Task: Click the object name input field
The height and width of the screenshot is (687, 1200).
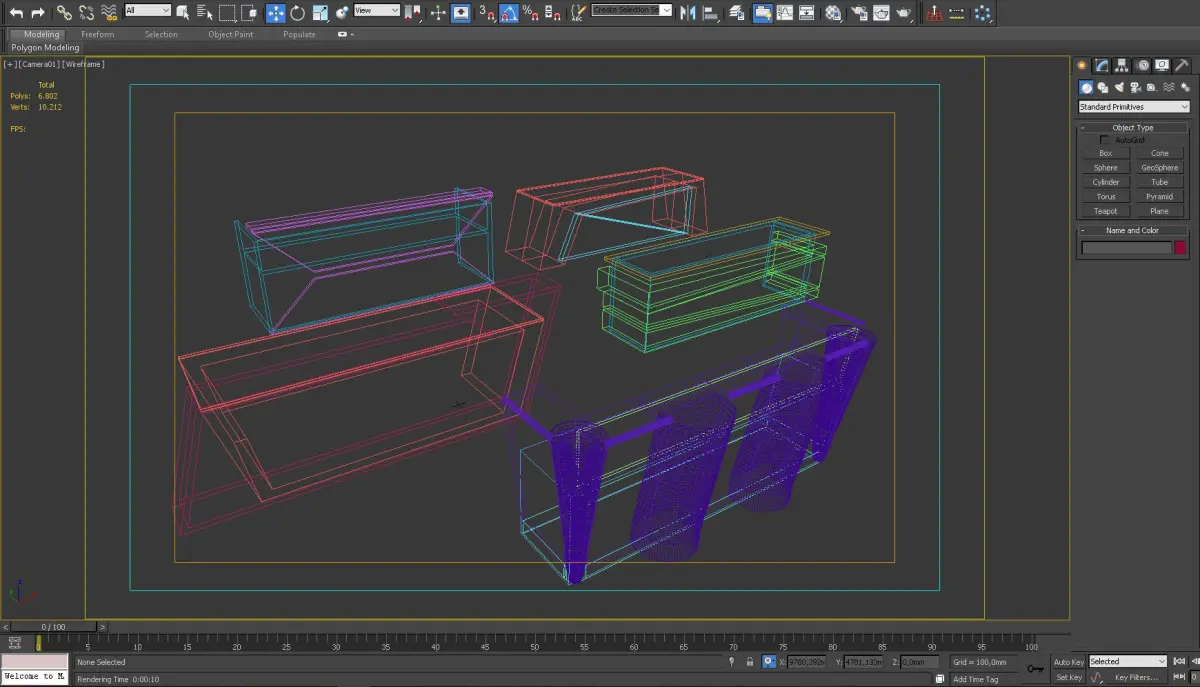Action: (1125, 248)
